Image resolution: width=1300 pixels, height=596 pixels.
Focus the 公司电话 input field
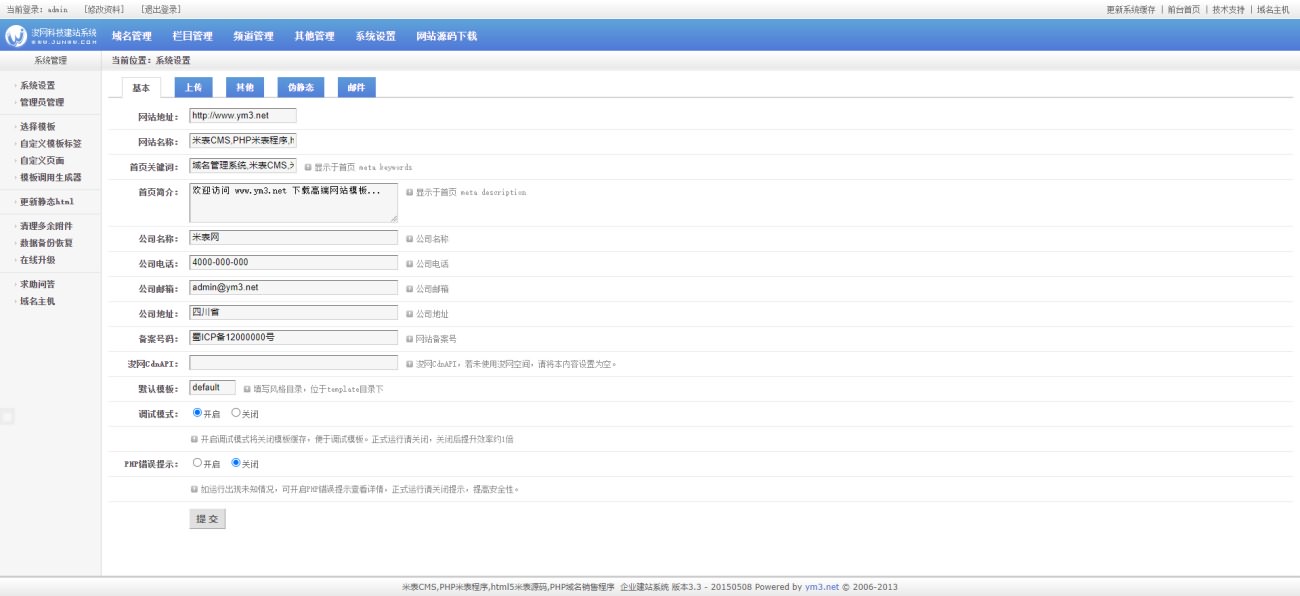coord(293,263)
